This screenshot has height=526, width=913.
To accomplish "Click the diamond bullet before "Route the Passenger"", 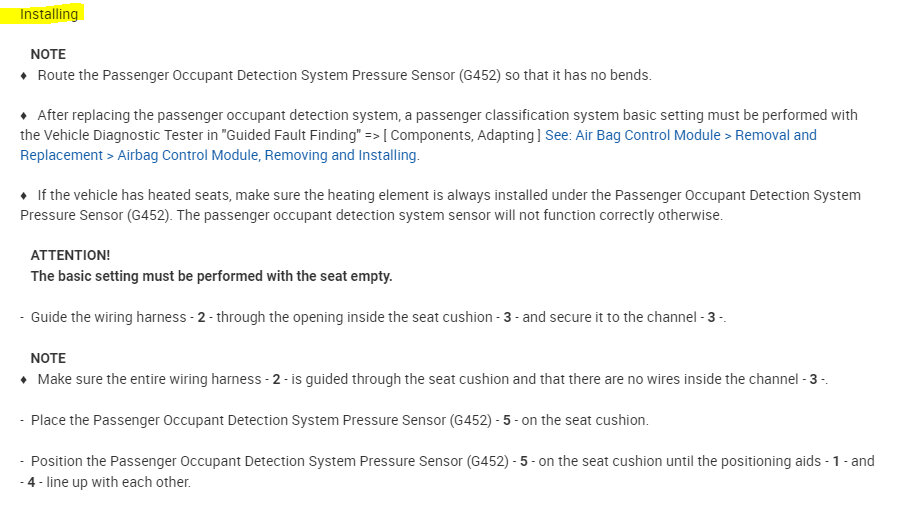I will pyautogui.click(x=24, y=75).
